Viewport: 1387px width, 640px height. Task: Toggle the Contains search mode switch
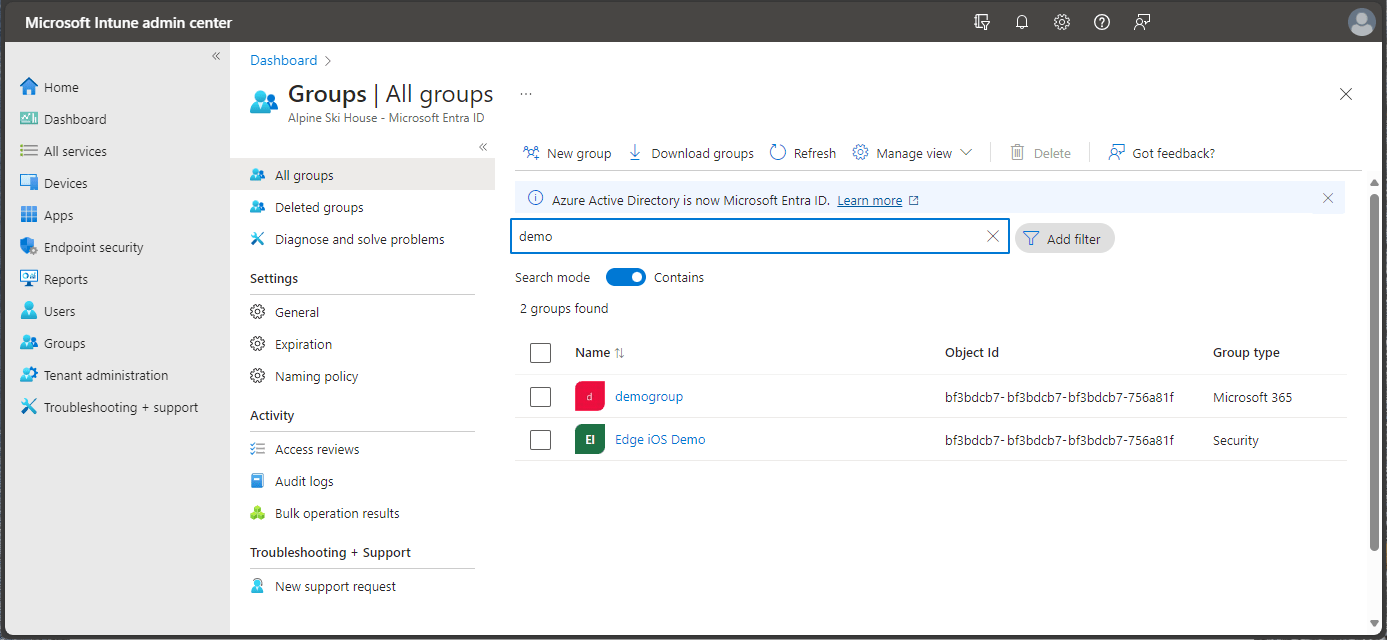pos(626,277)
